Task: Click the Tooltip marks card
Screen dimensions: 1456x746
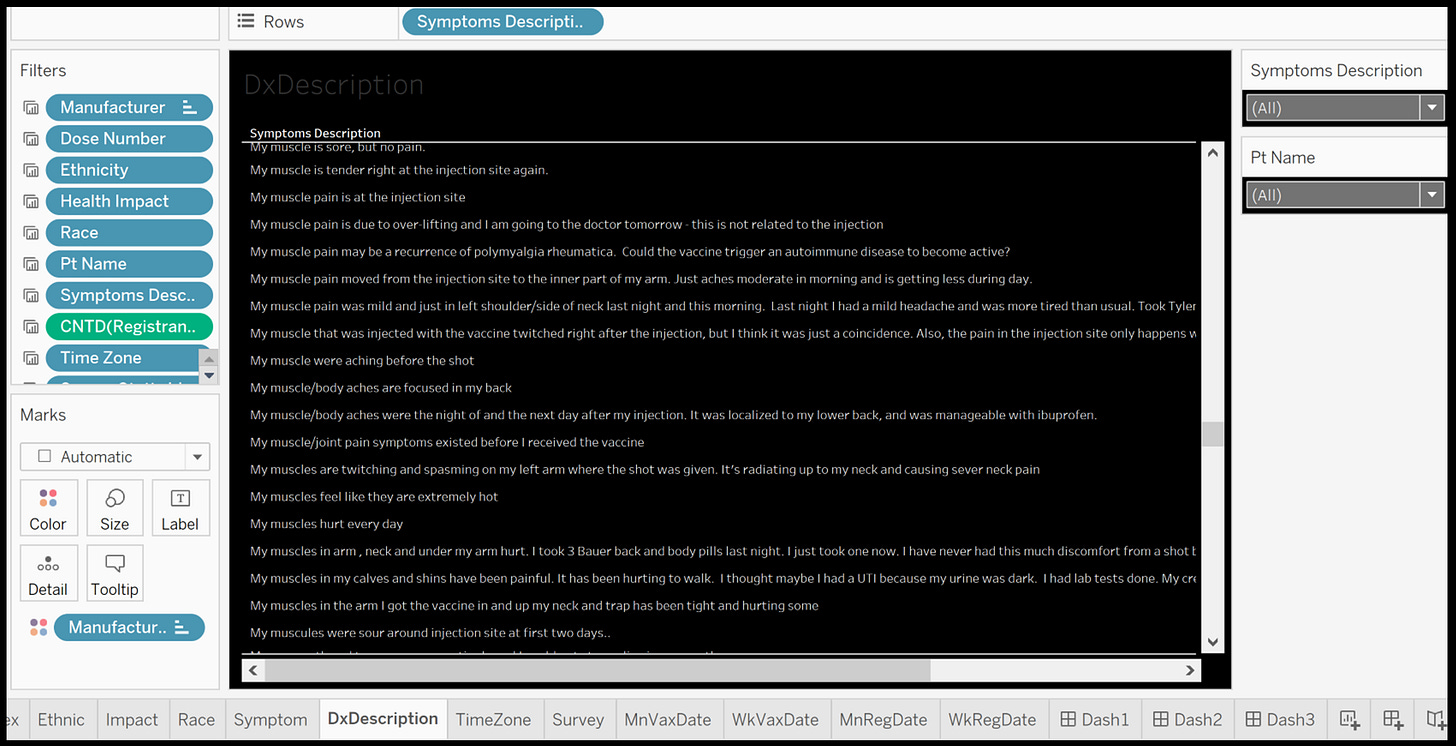Action: 115,573
